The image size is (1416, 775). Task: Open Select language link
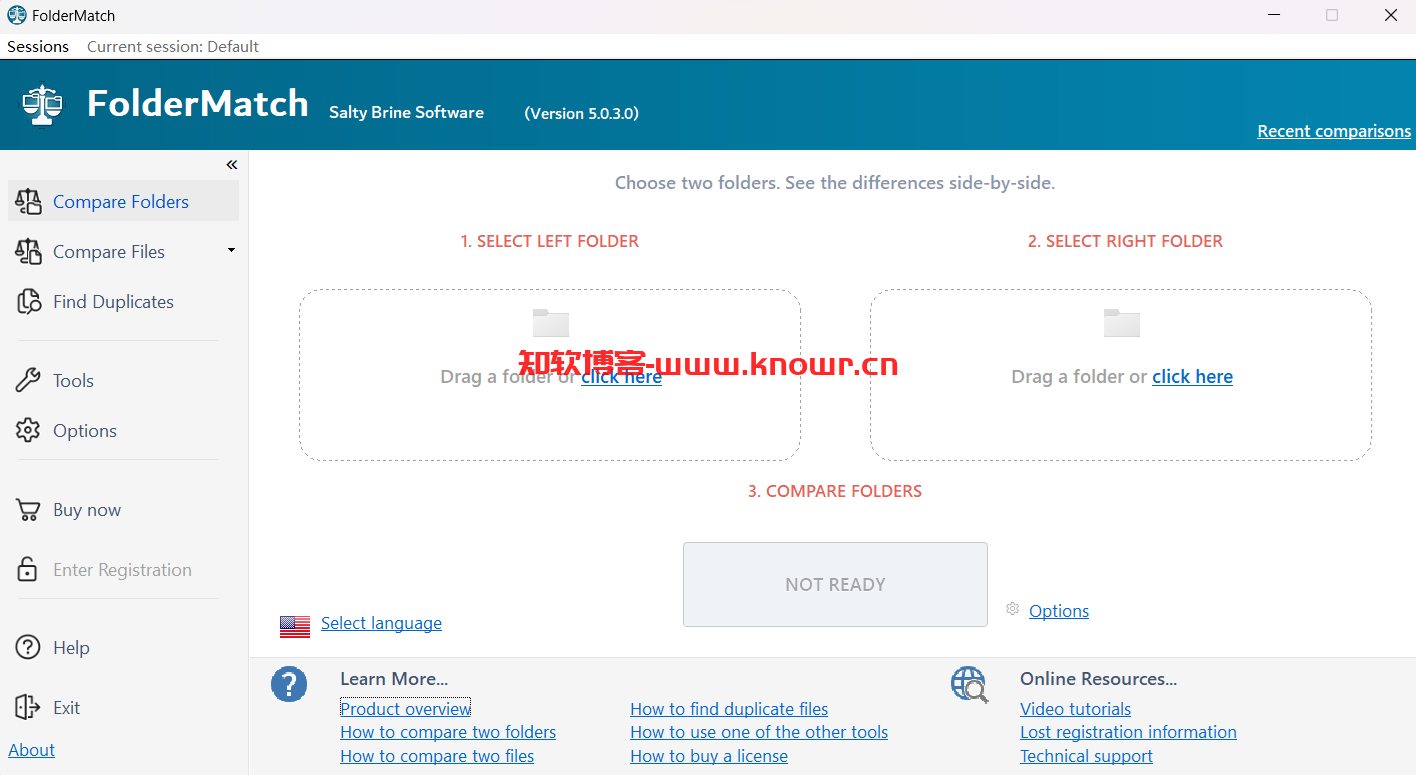[381, 623]
